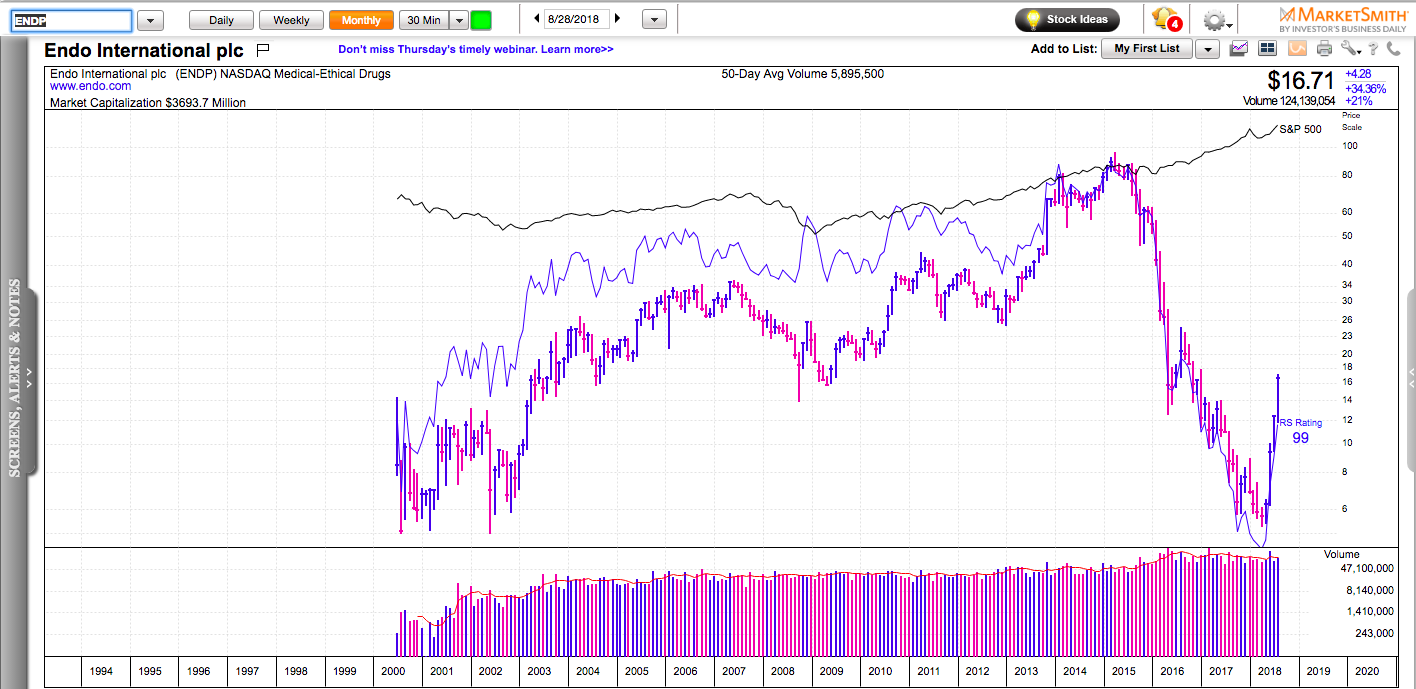This screenshot has width=1416, height=689.
Task: Click the 8/28/2018 date field
Action: 576,19
